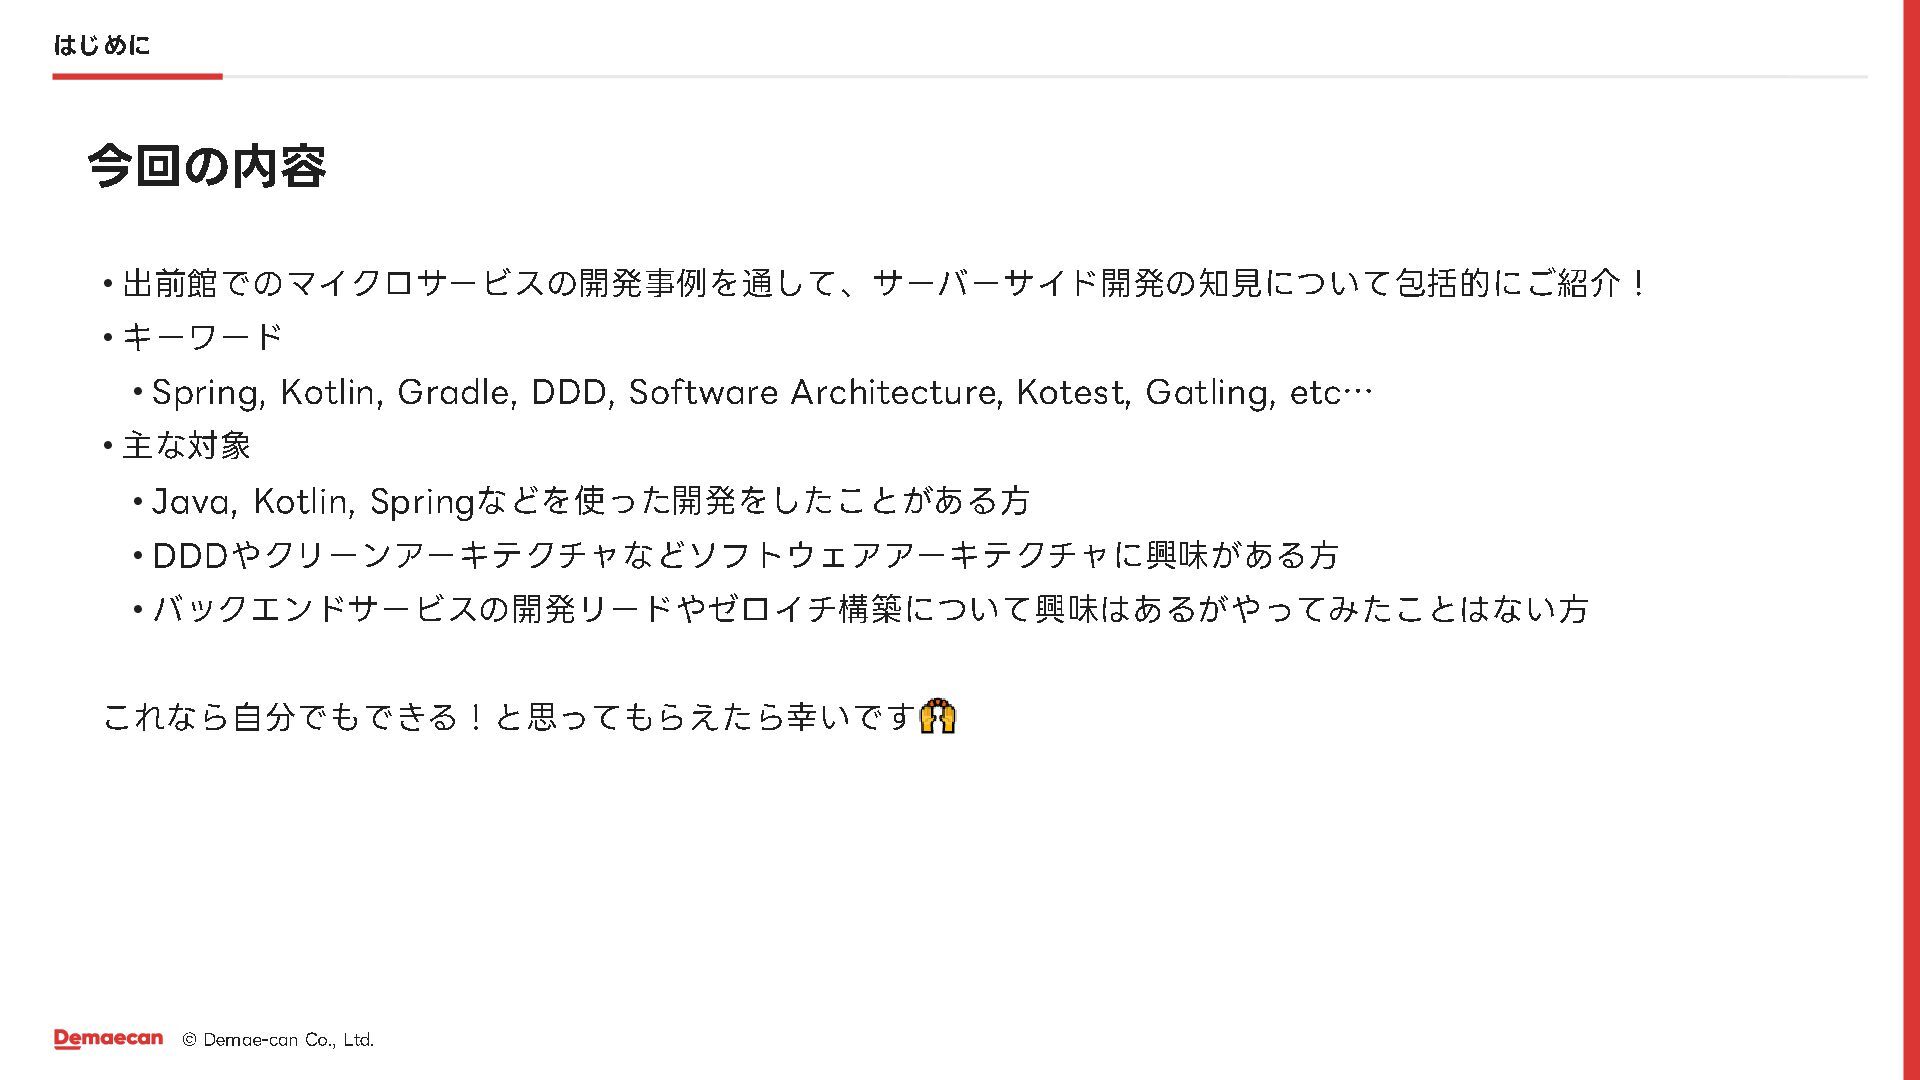Click the bullet before the 出前館 sentence
The height and width of the screenshot is (1080, 1920).
(x=106, y=284)
